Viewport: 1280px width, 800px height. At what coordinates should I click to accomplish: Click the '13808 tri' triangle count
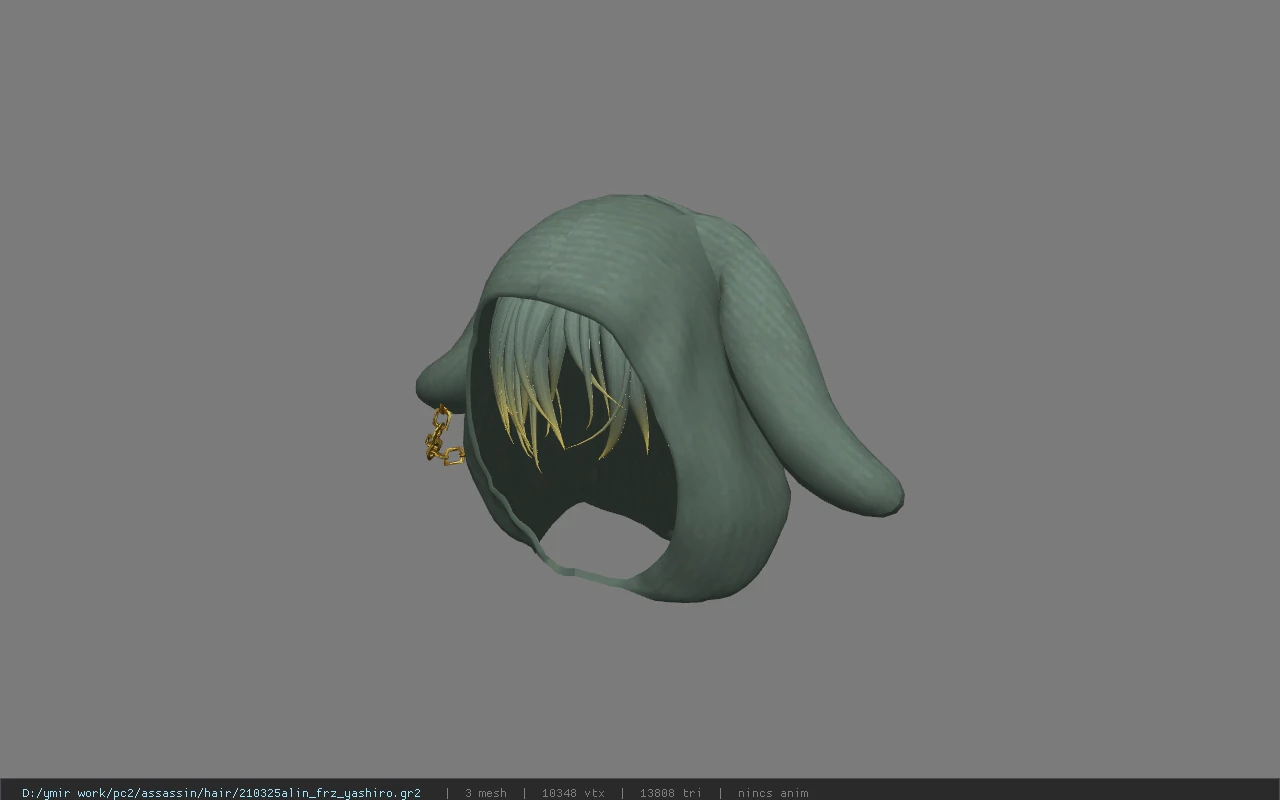click(670, 793)
